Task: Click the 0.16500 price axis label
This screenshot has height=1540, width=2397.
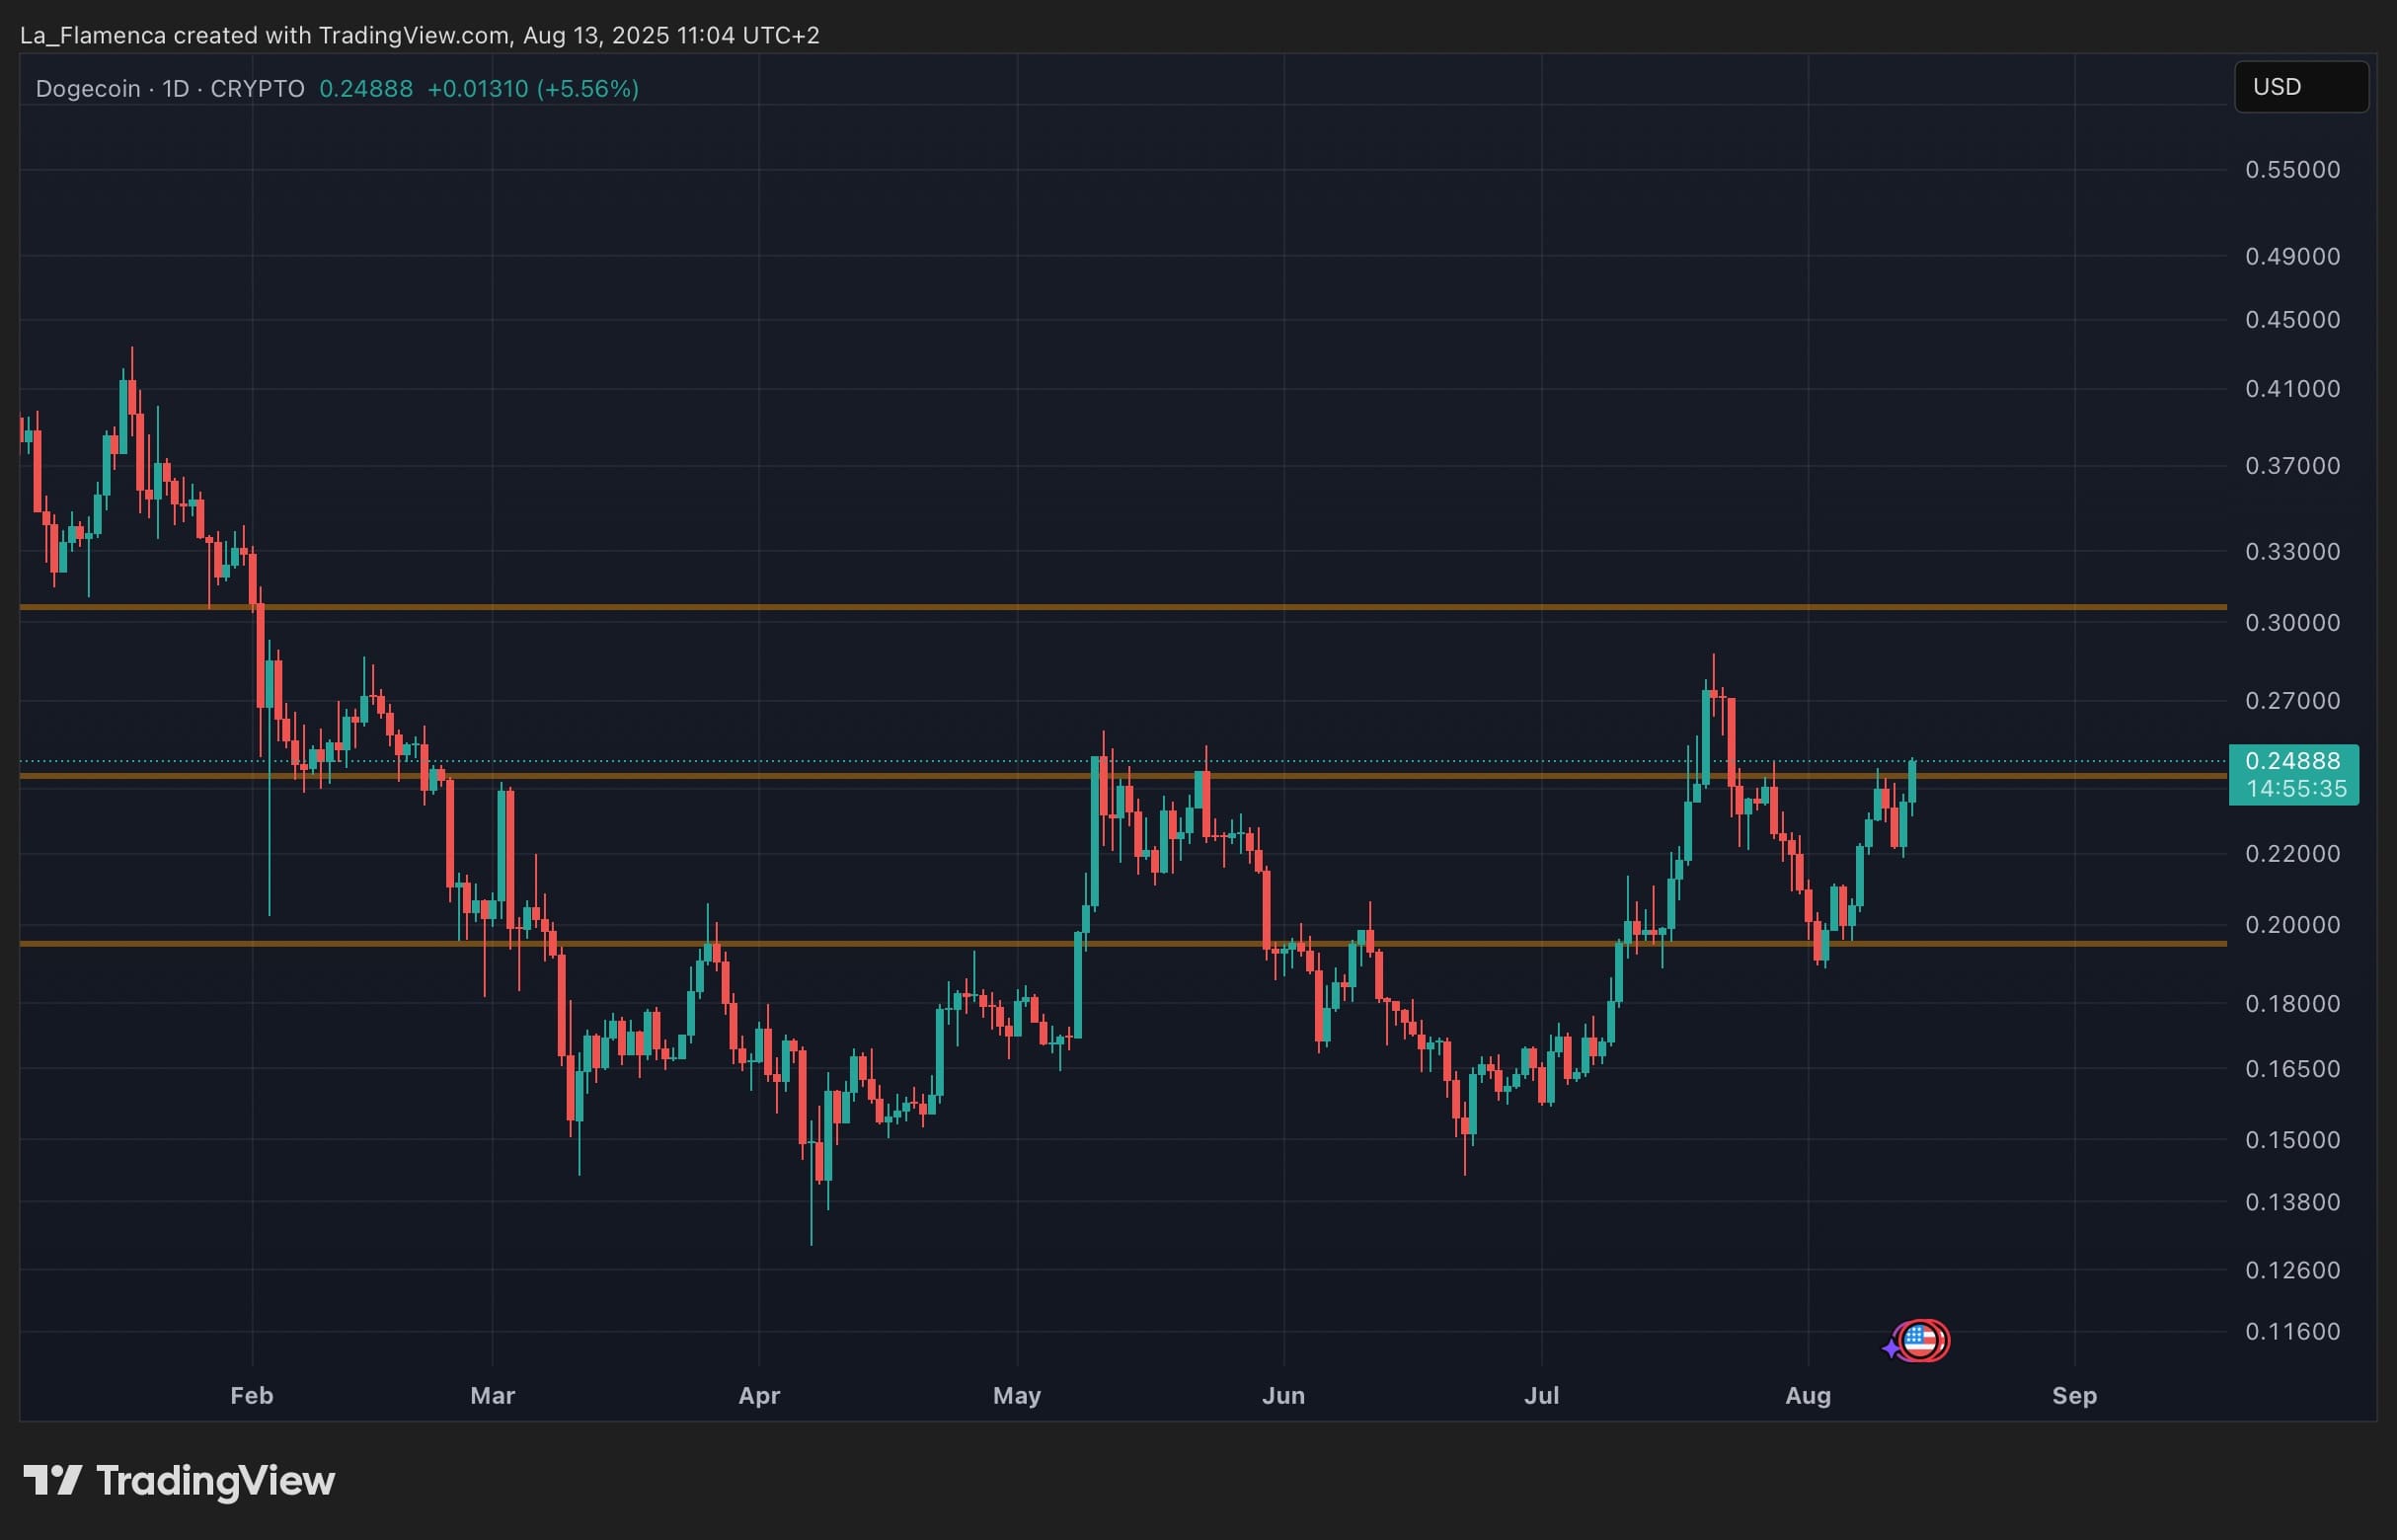Action: tap(2293, 1068)
